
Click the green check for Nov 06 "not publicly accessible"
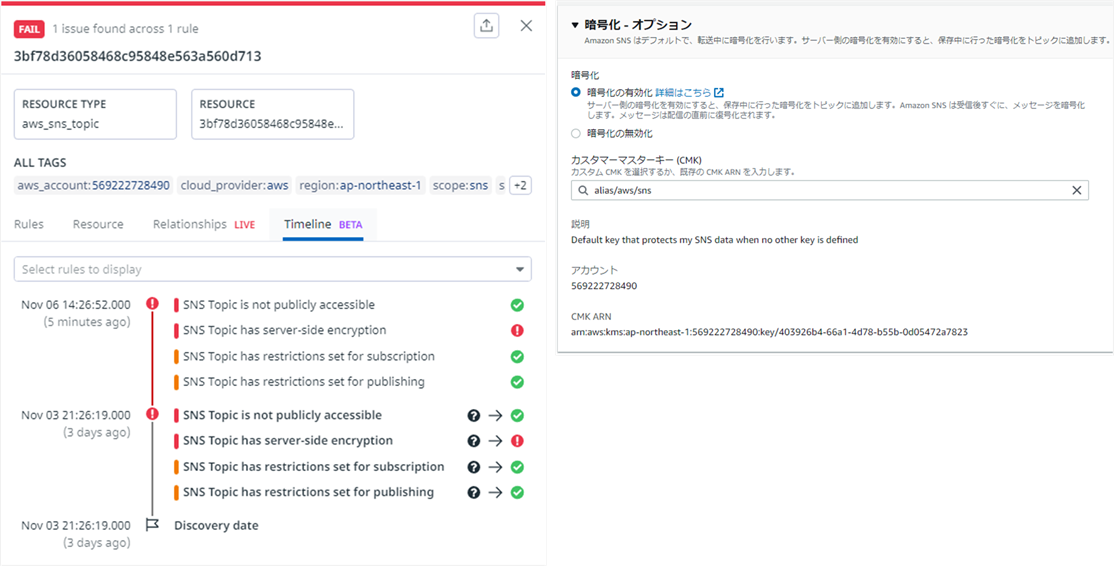[517, 305]
